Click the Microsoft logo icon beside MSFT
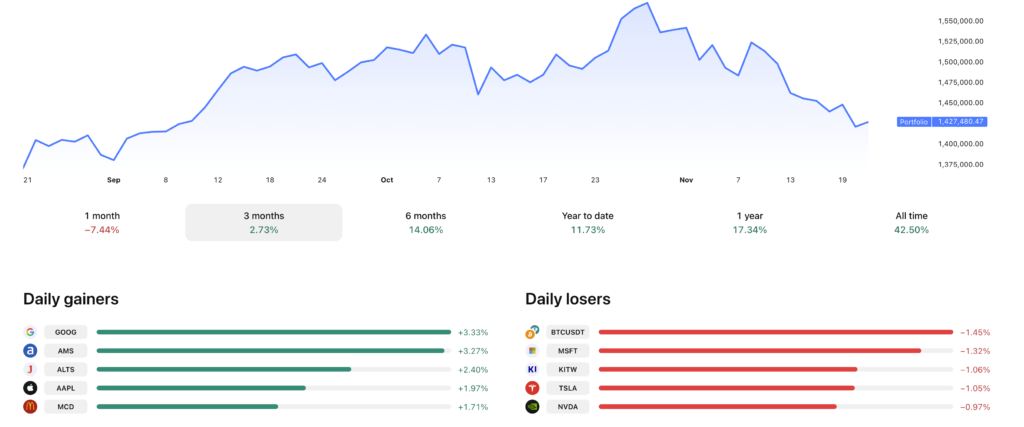 click(533, 351)
